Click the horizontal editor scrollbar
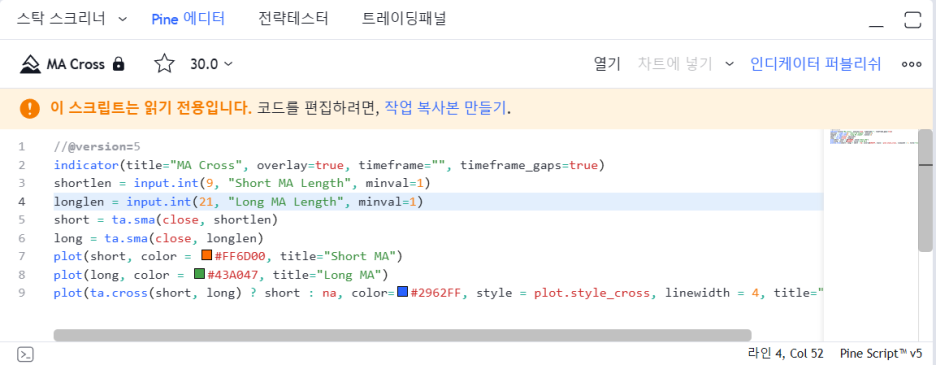Viewport: 936px width, 365px height. coord(402,335)
